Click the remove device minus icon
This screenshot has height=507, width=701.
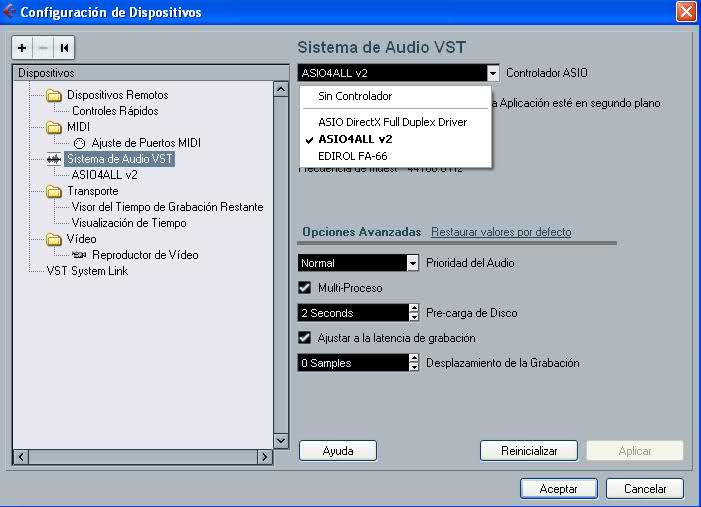(43, 48)
